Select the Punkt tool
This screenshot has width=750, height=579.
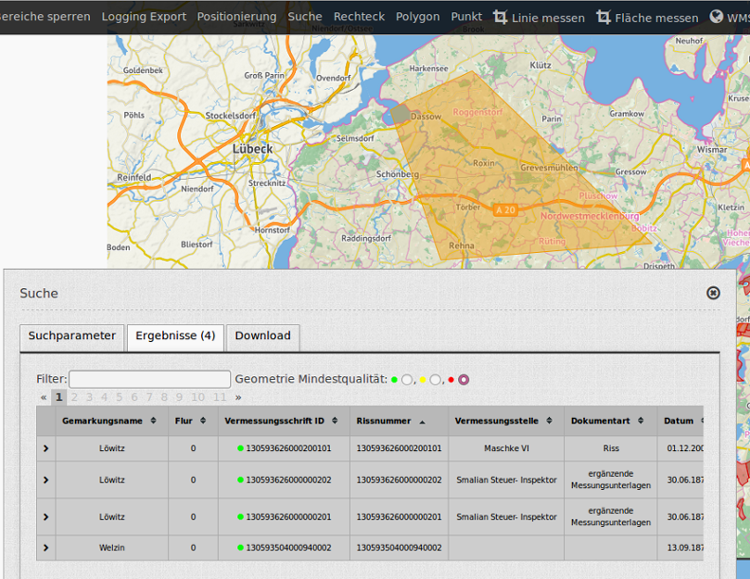click(466, 17)
